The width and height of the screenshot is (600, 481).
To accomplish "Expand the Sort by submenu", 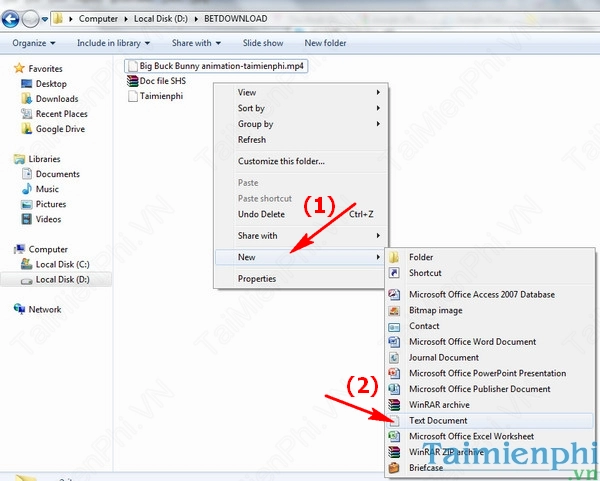I will [302, 108].
